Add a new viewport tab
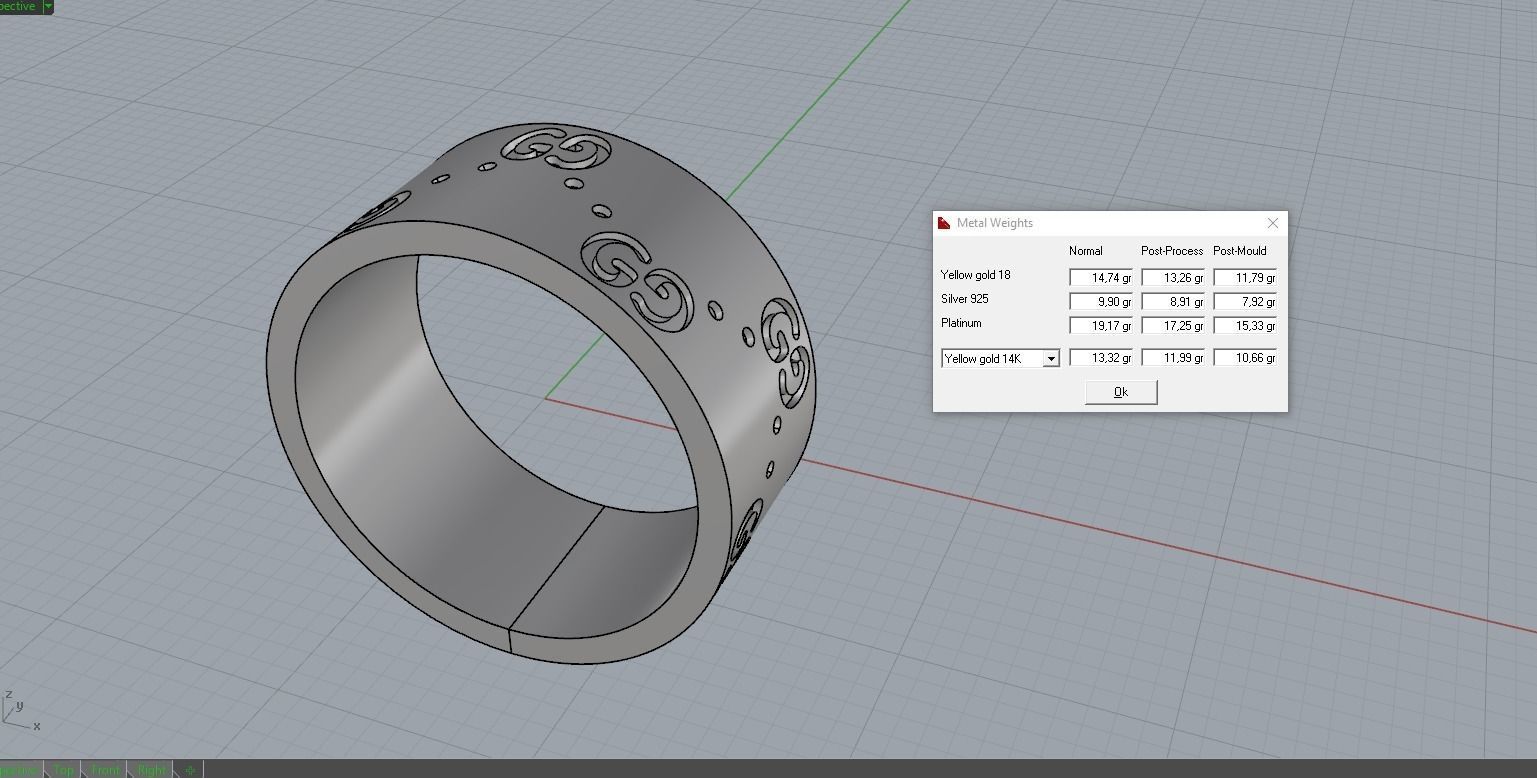1537x778 pixels. point(190,770)
